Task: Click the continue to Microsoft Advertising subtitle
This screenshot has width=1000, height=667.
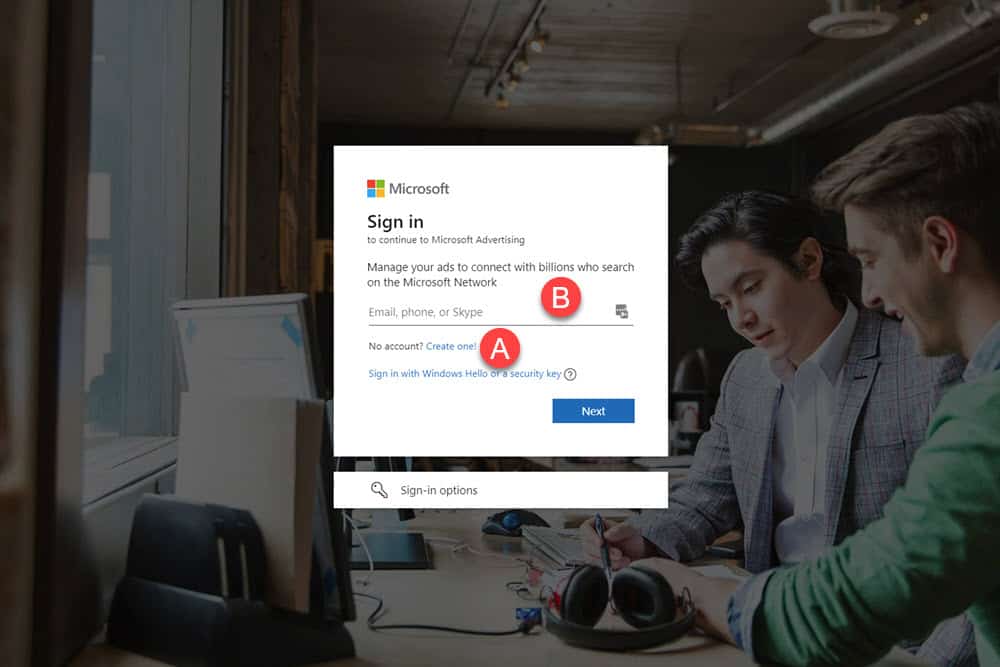Action: click(x=446, y=240)
